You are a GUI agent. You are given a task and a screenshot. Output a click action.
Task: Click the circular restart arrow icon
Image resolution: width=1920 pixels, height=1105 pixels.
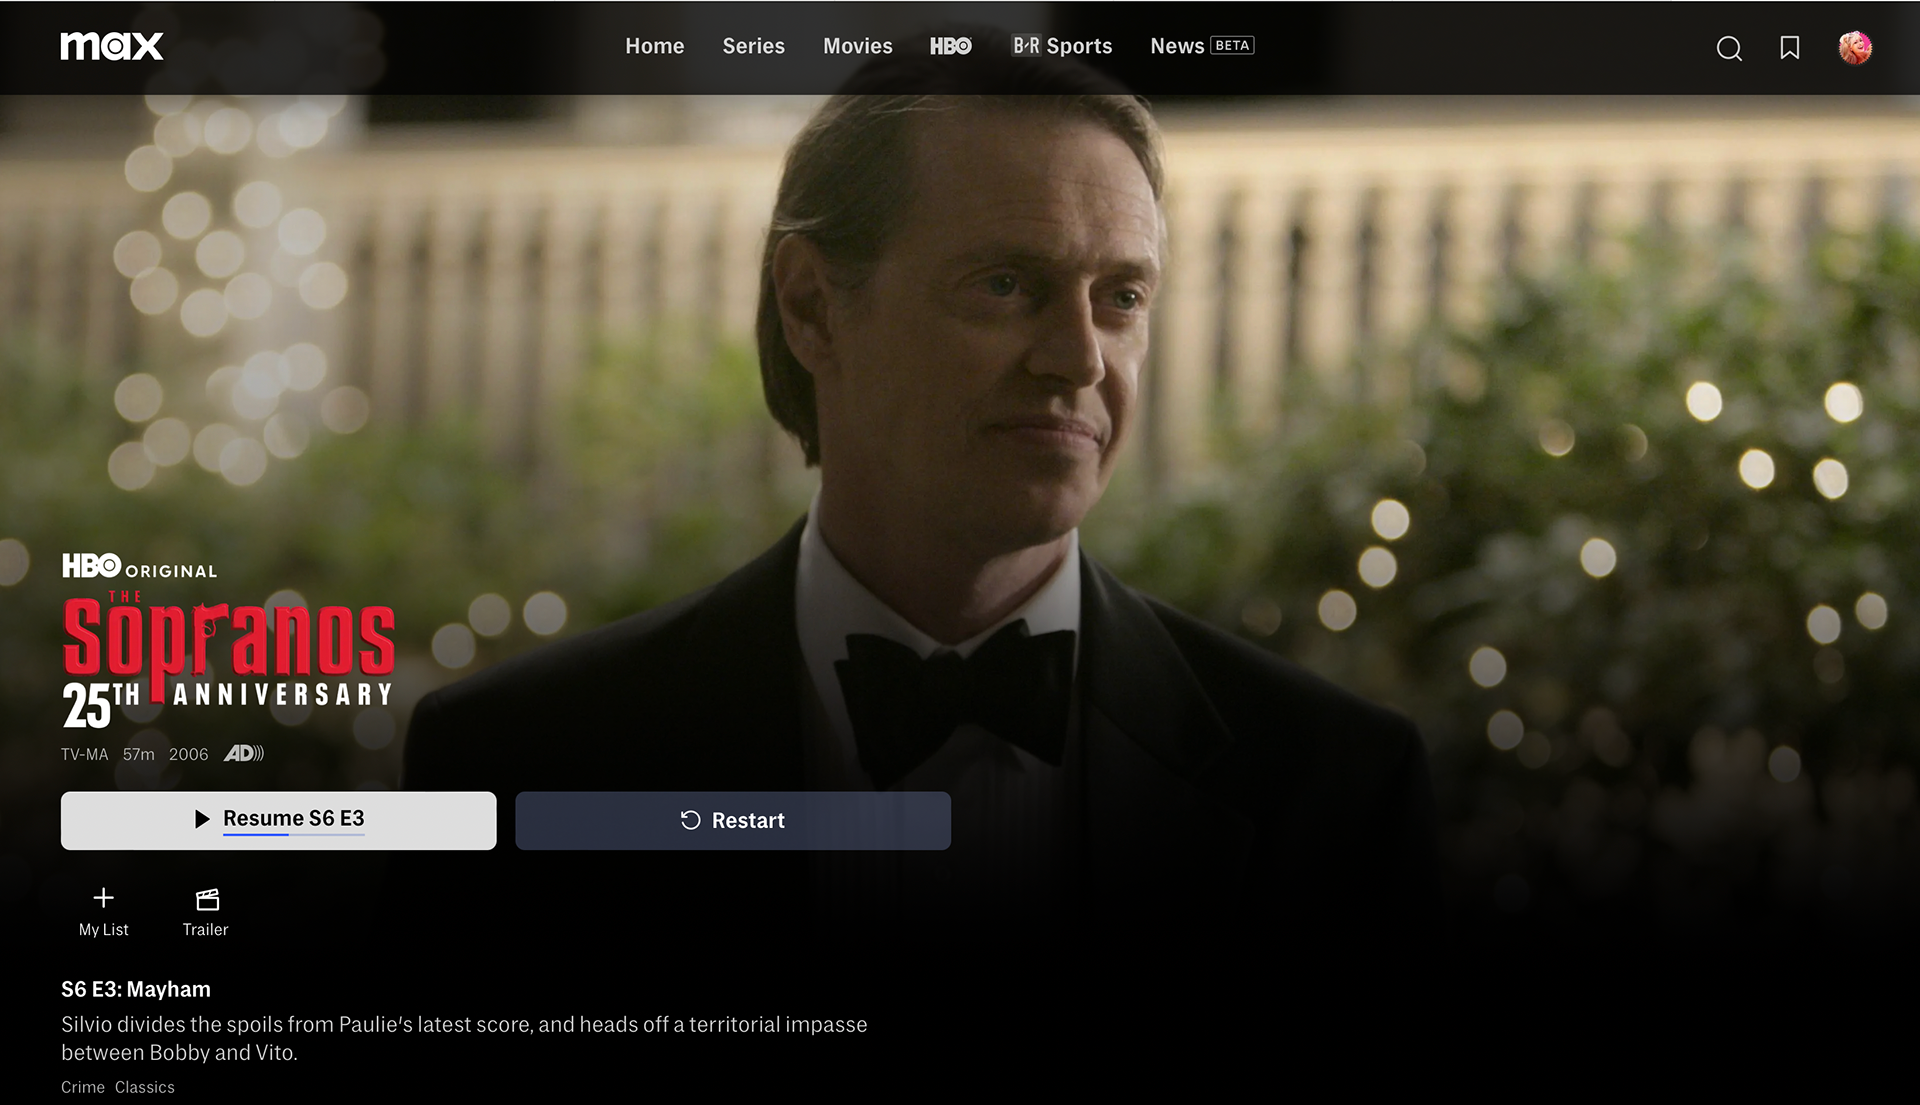pyautogui.click(x=690, y=820)
